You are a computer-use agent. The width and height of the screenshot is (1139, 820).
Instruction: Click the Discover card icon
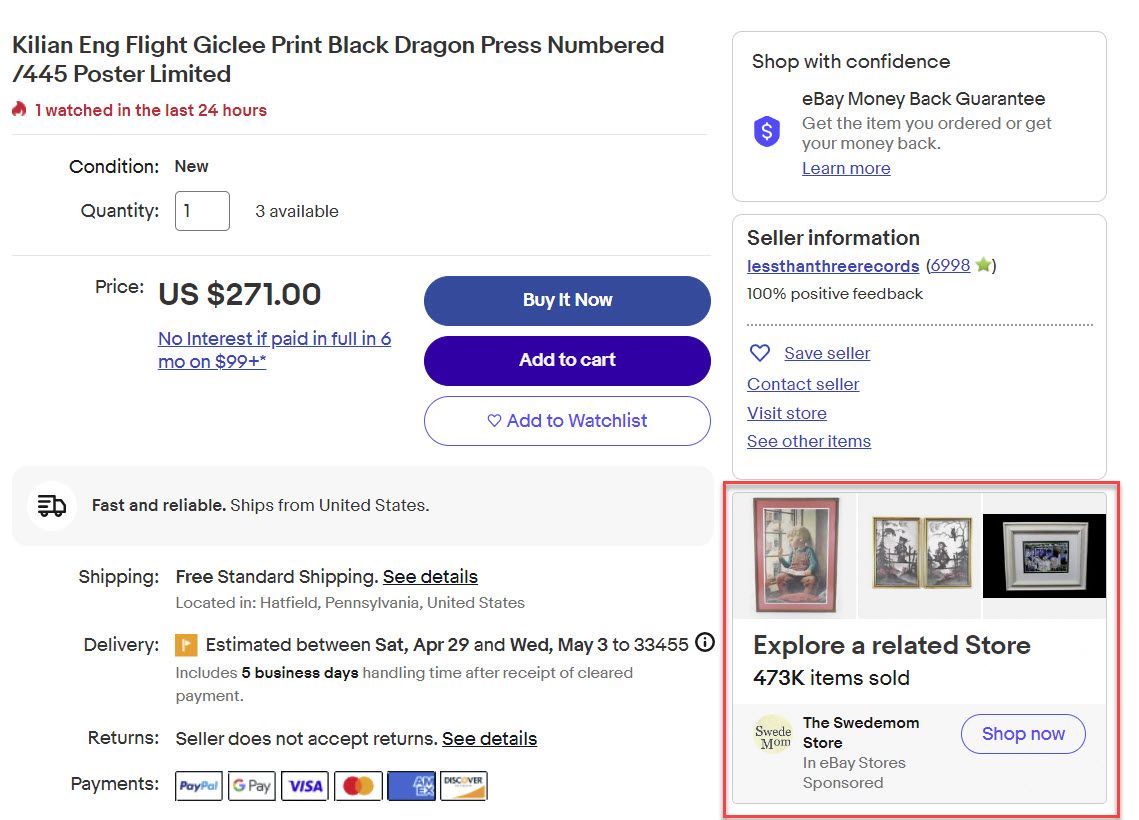[463, 786]
